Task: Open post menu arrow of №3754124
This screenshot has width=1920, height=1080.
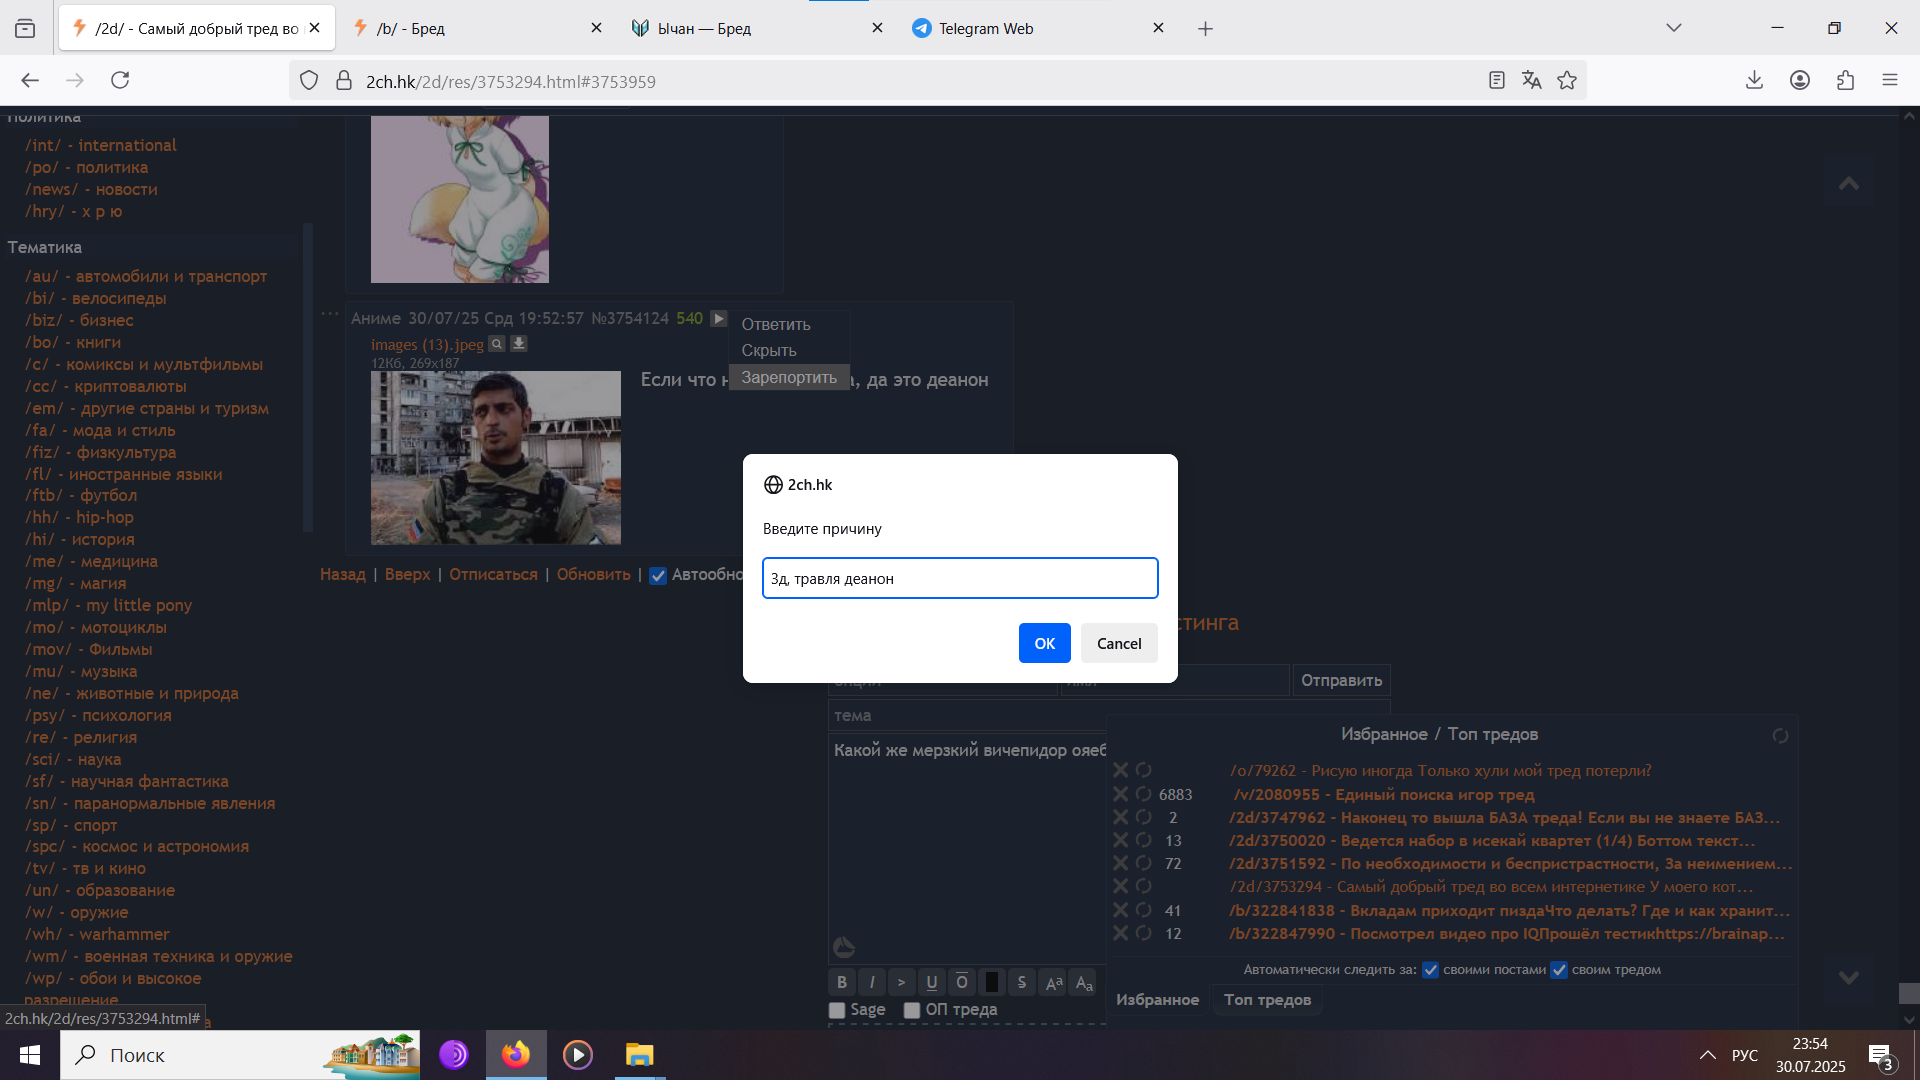Action: [x=718, y=319]
